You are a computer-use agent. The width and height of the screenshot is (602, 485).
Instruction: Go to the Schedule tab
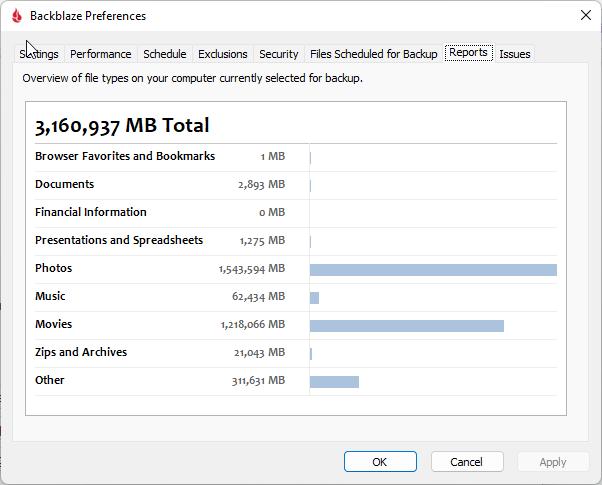tap(165, 54)
